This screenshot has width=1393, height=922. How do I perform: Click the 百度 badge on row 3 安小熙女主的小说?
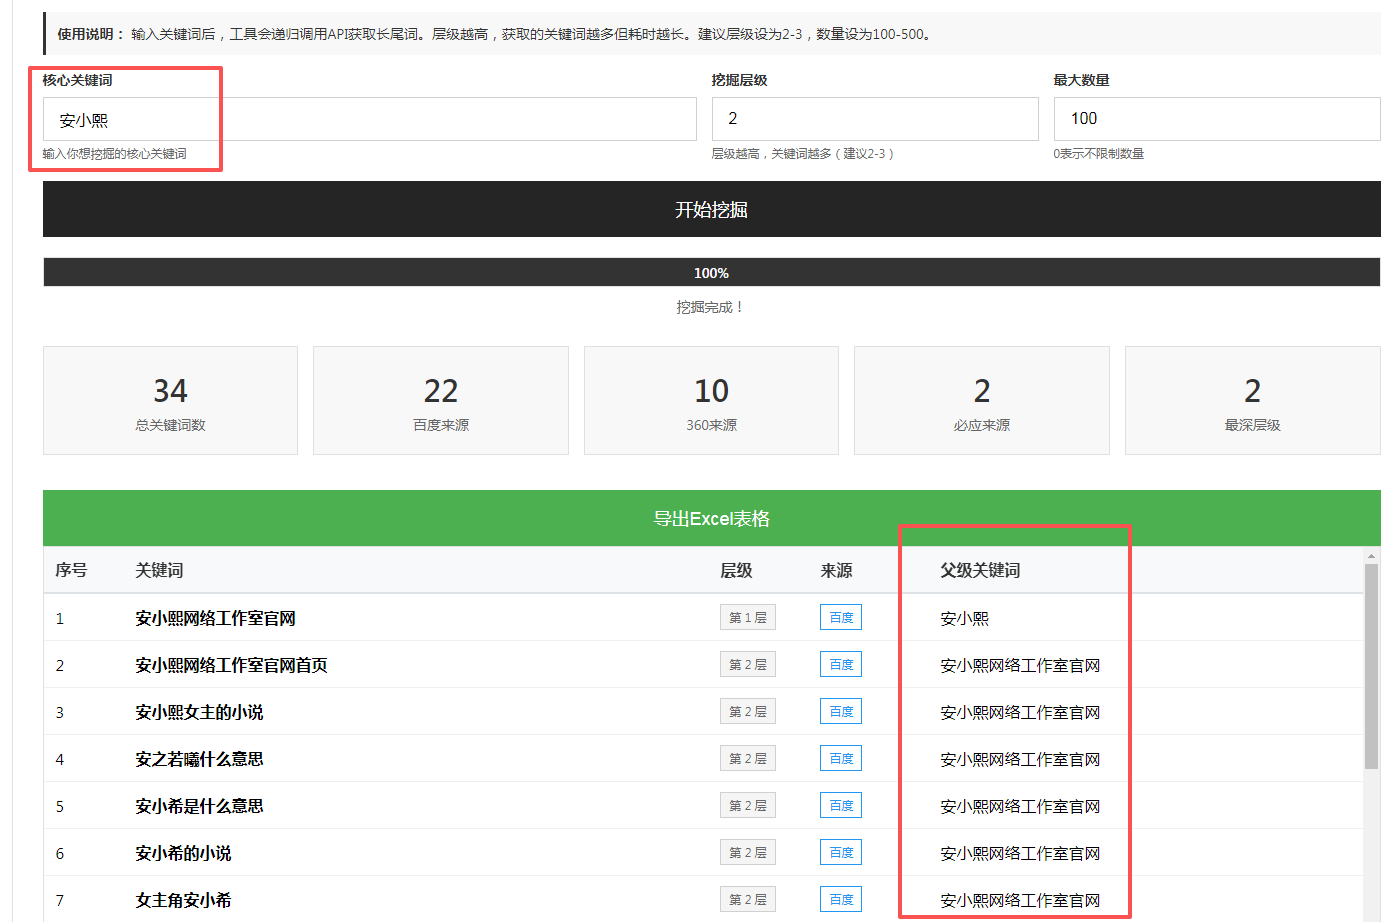pyautogui.click(x=840, y=711)
